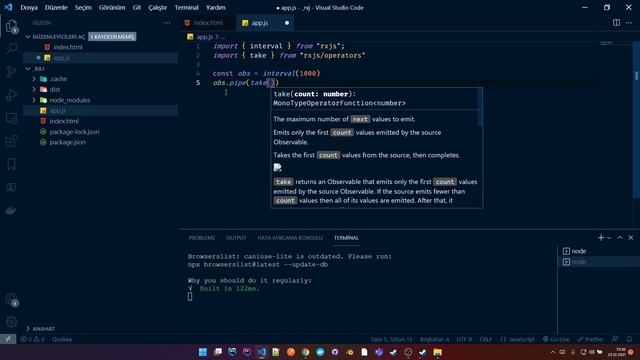
Task: Select the first node terminal instance
Action: click(x=598, y=251)
